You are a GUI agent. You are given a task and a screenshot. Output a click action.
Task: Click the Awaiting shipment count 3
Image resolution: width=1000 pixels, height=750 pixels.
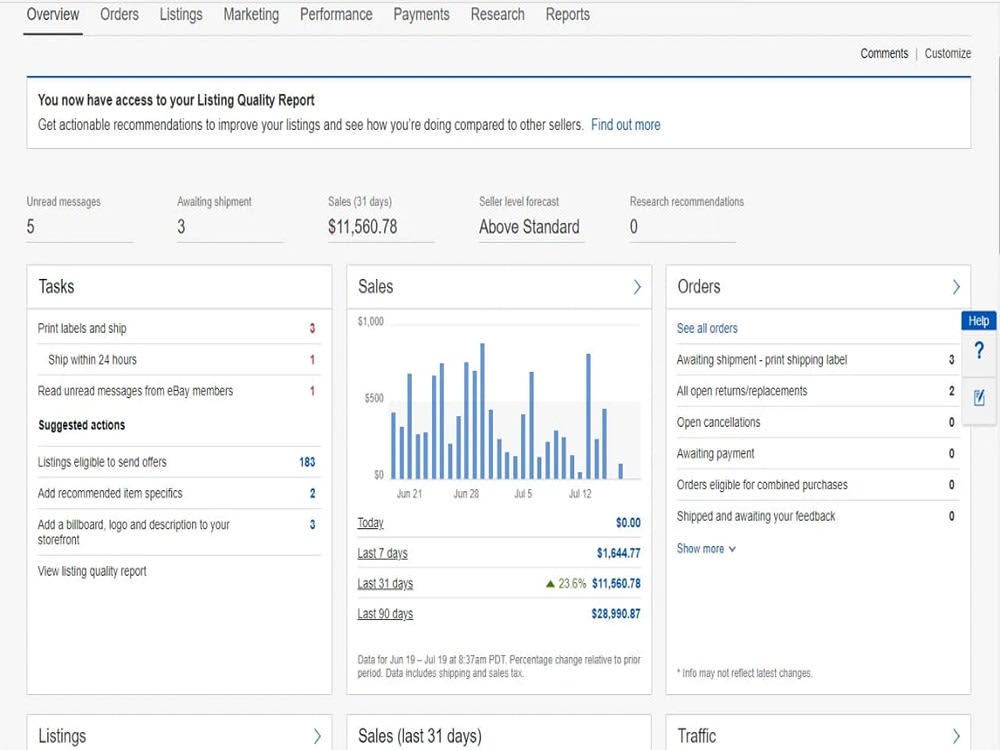(181, 227)
